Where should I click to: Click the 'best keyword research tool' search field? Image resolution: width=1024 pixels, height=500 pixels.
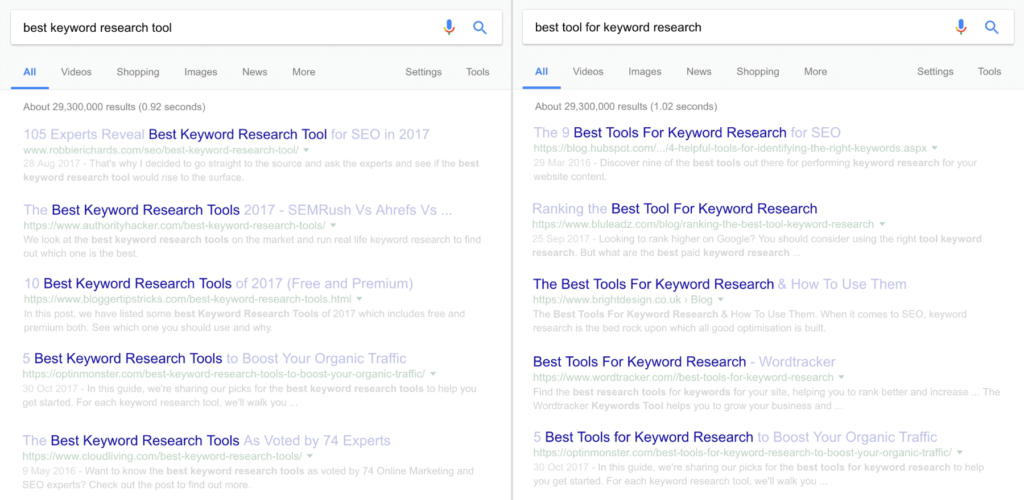220,28
